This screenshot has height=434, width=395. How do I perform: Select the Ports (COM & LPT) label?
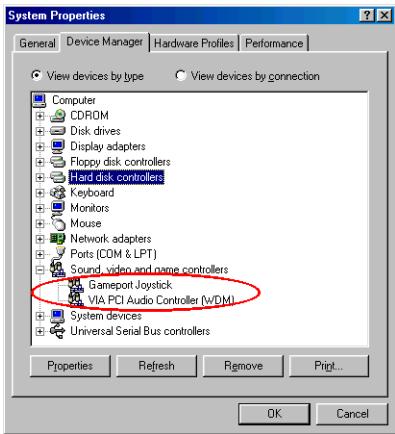[113, 254]
